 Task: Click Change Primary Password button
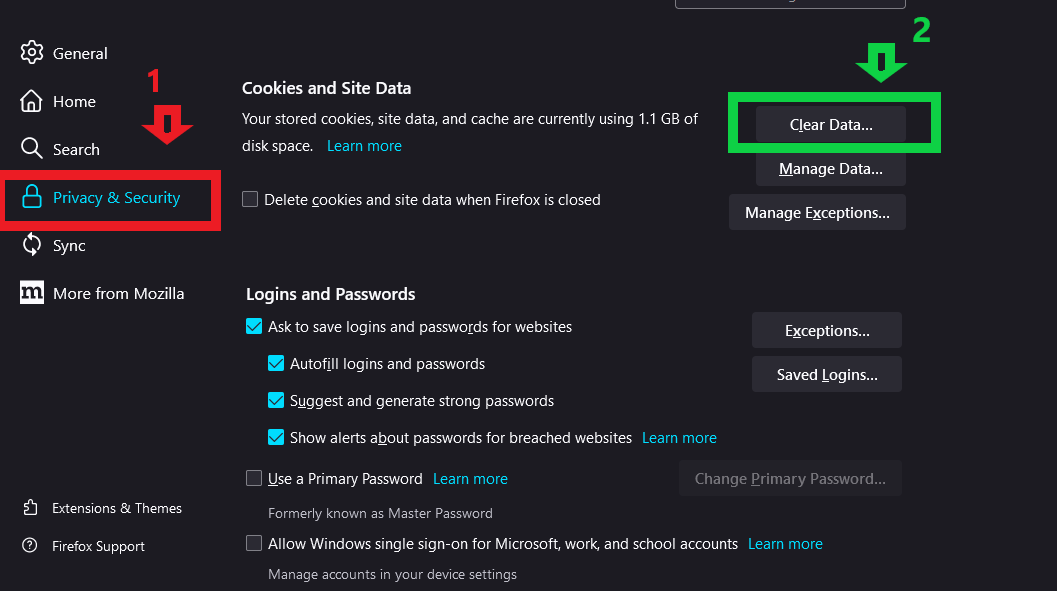[x=790, y=478]
